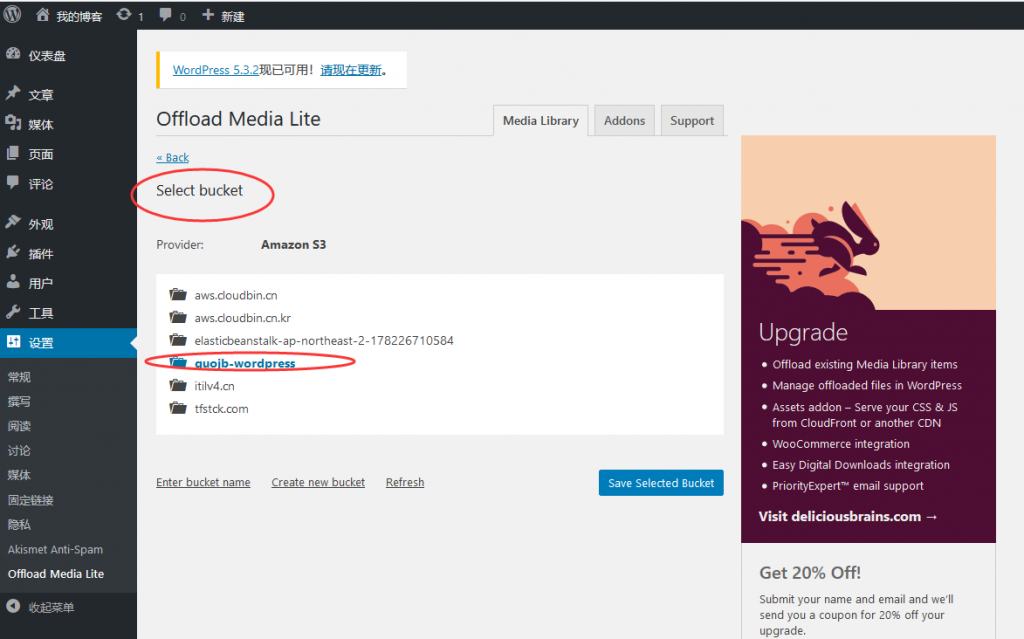
Task: Click 文章 posts label
Action: pos(40,94)
